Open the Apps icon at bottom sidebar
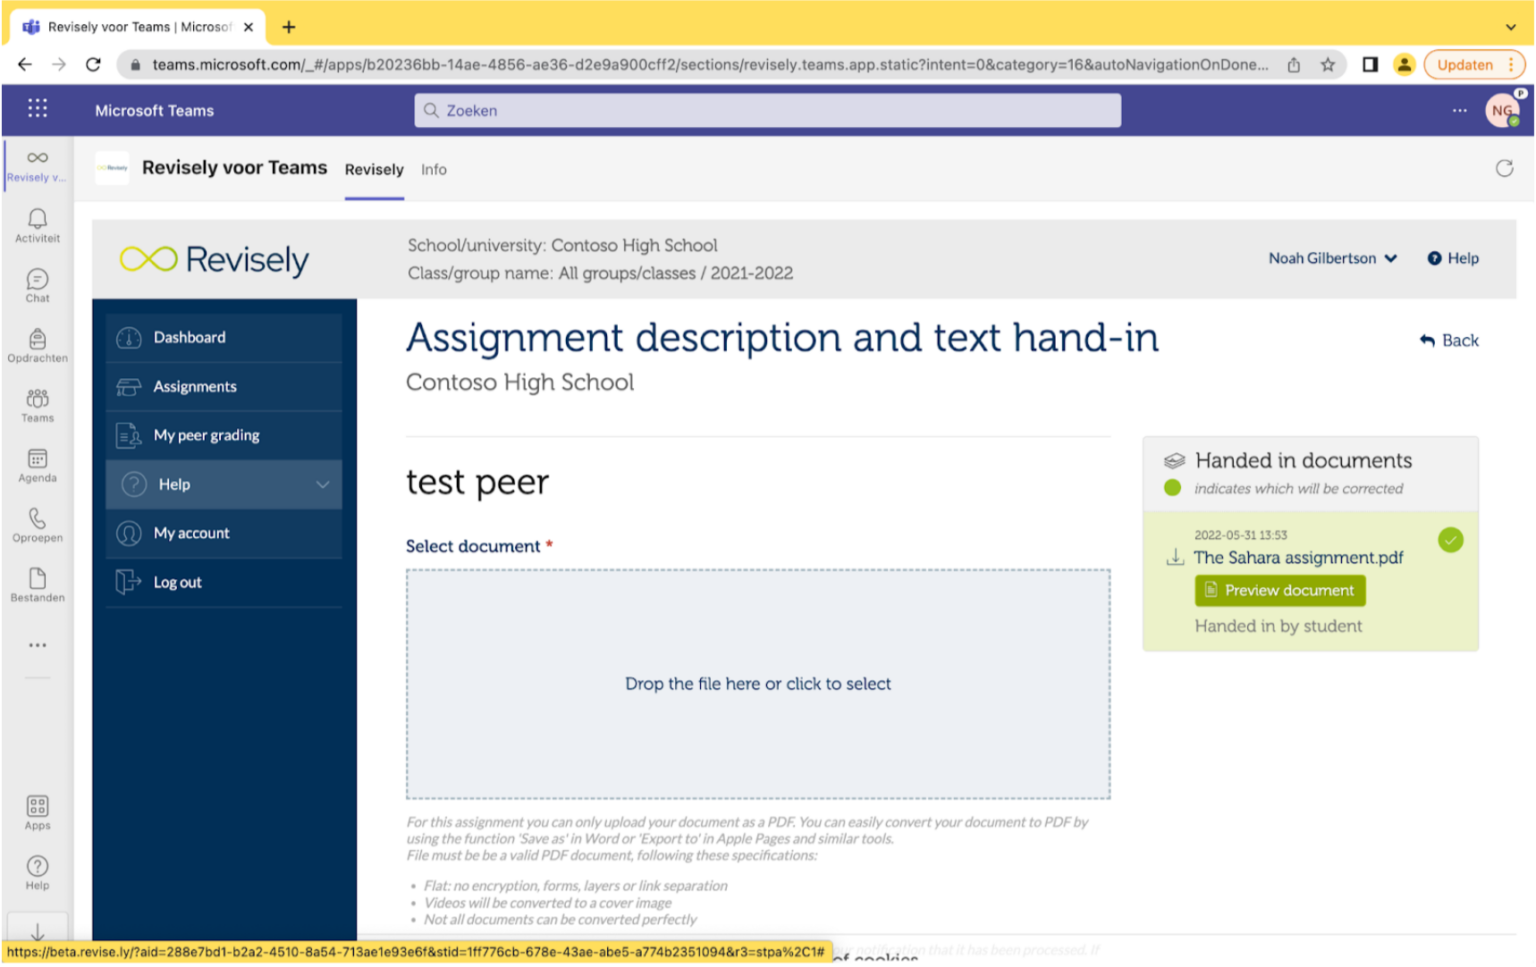Image resolution: width=1536 pixels, height=967 pixels. click(37, 807)
